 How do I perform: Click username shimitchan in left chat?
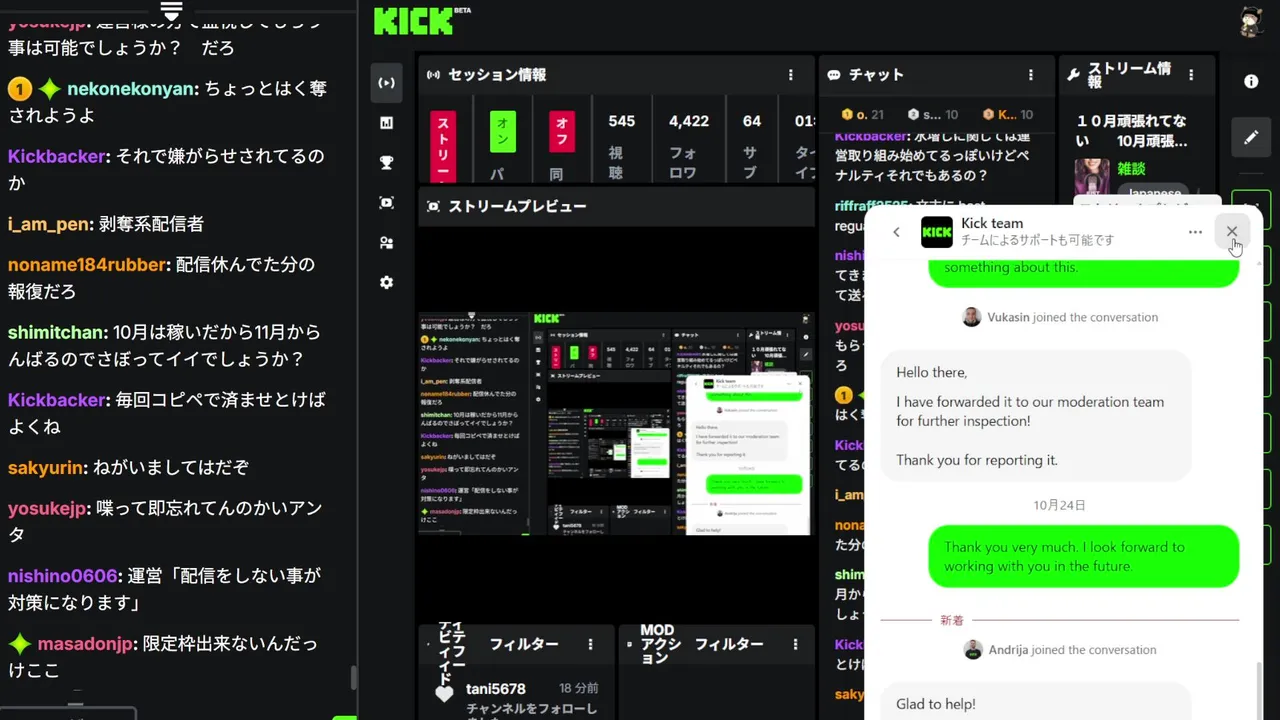pyautogui.click(x=56, y=332)
